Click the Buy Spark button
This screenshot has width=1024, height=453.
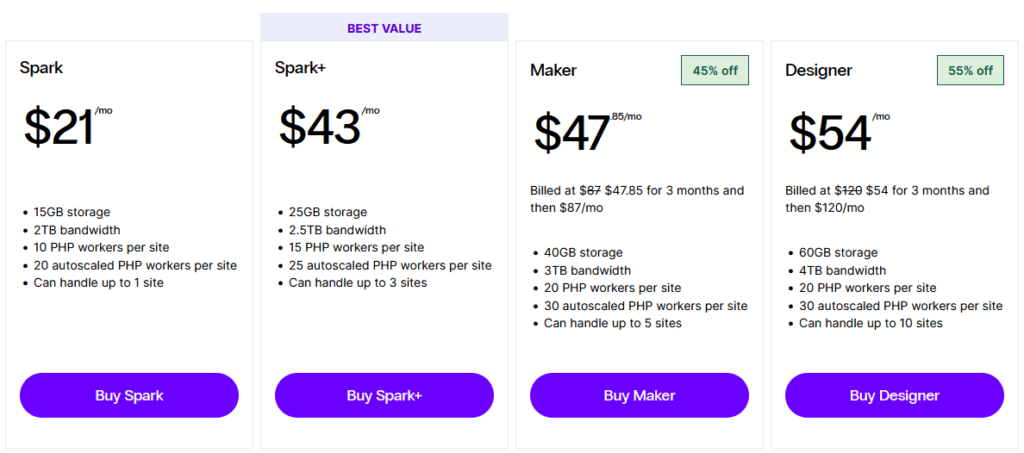[x=129, y=396]
